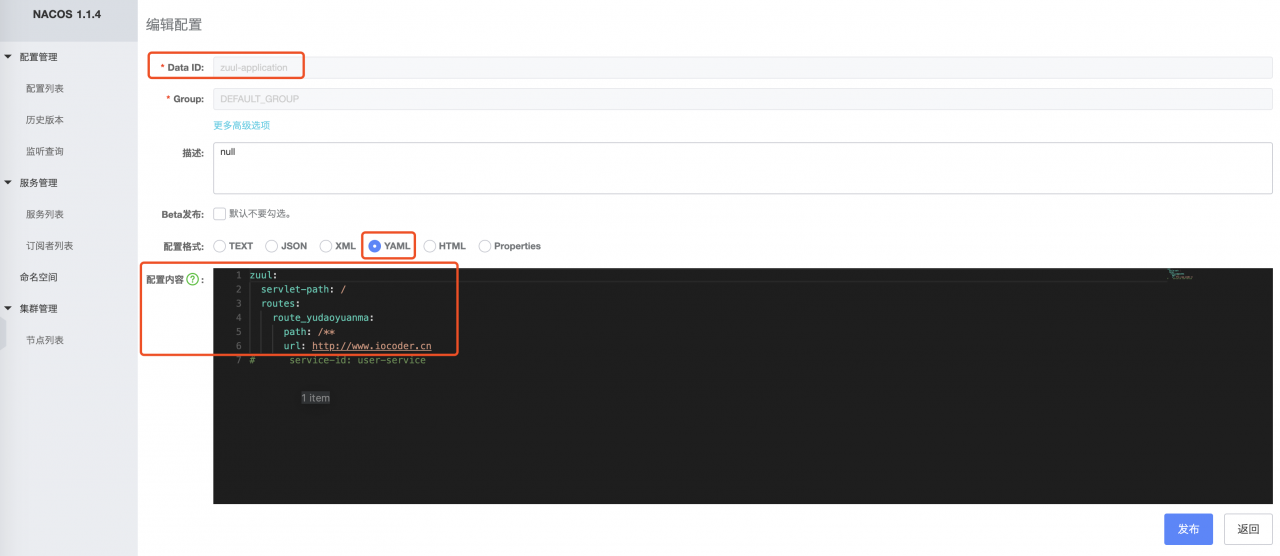1280x556 pixels.
Task: Open 监听查询 in the sidebar
Action: click(45, 152)
